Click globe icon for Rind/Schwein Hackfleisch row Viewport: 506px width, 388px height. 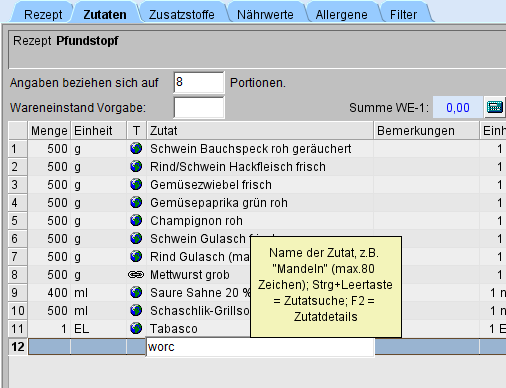pyautogui.click(x=136, y=166)
